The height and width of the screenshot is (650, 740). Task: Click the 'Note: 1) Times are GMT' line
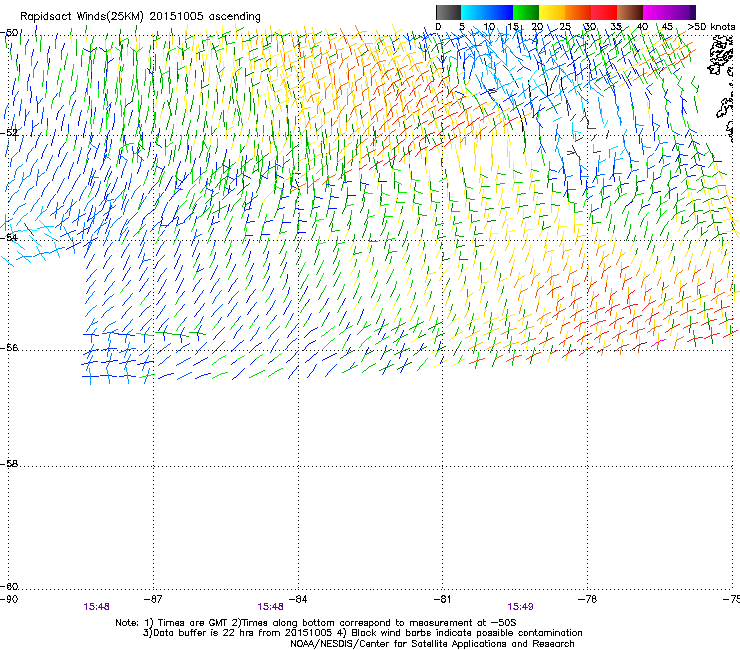point(315,623)
